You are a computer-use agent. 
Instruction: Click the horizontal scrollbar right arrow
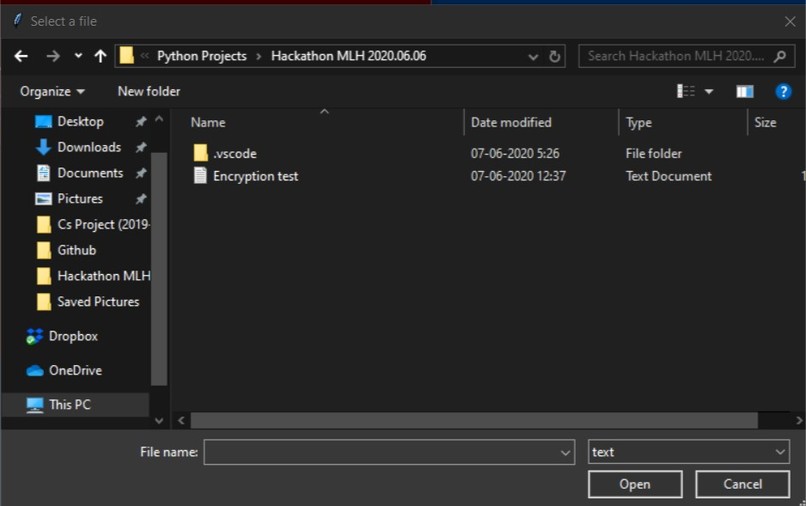[x=798, y=420]
